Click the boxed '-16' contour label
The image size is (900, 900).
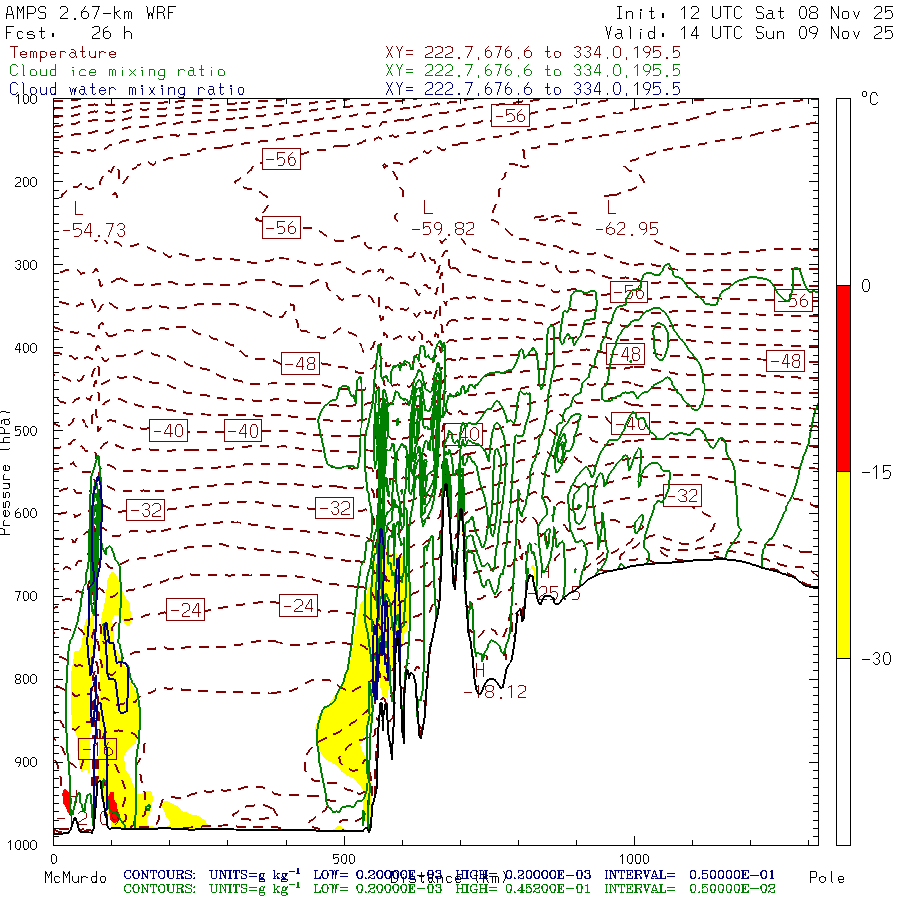coord(97,749)
